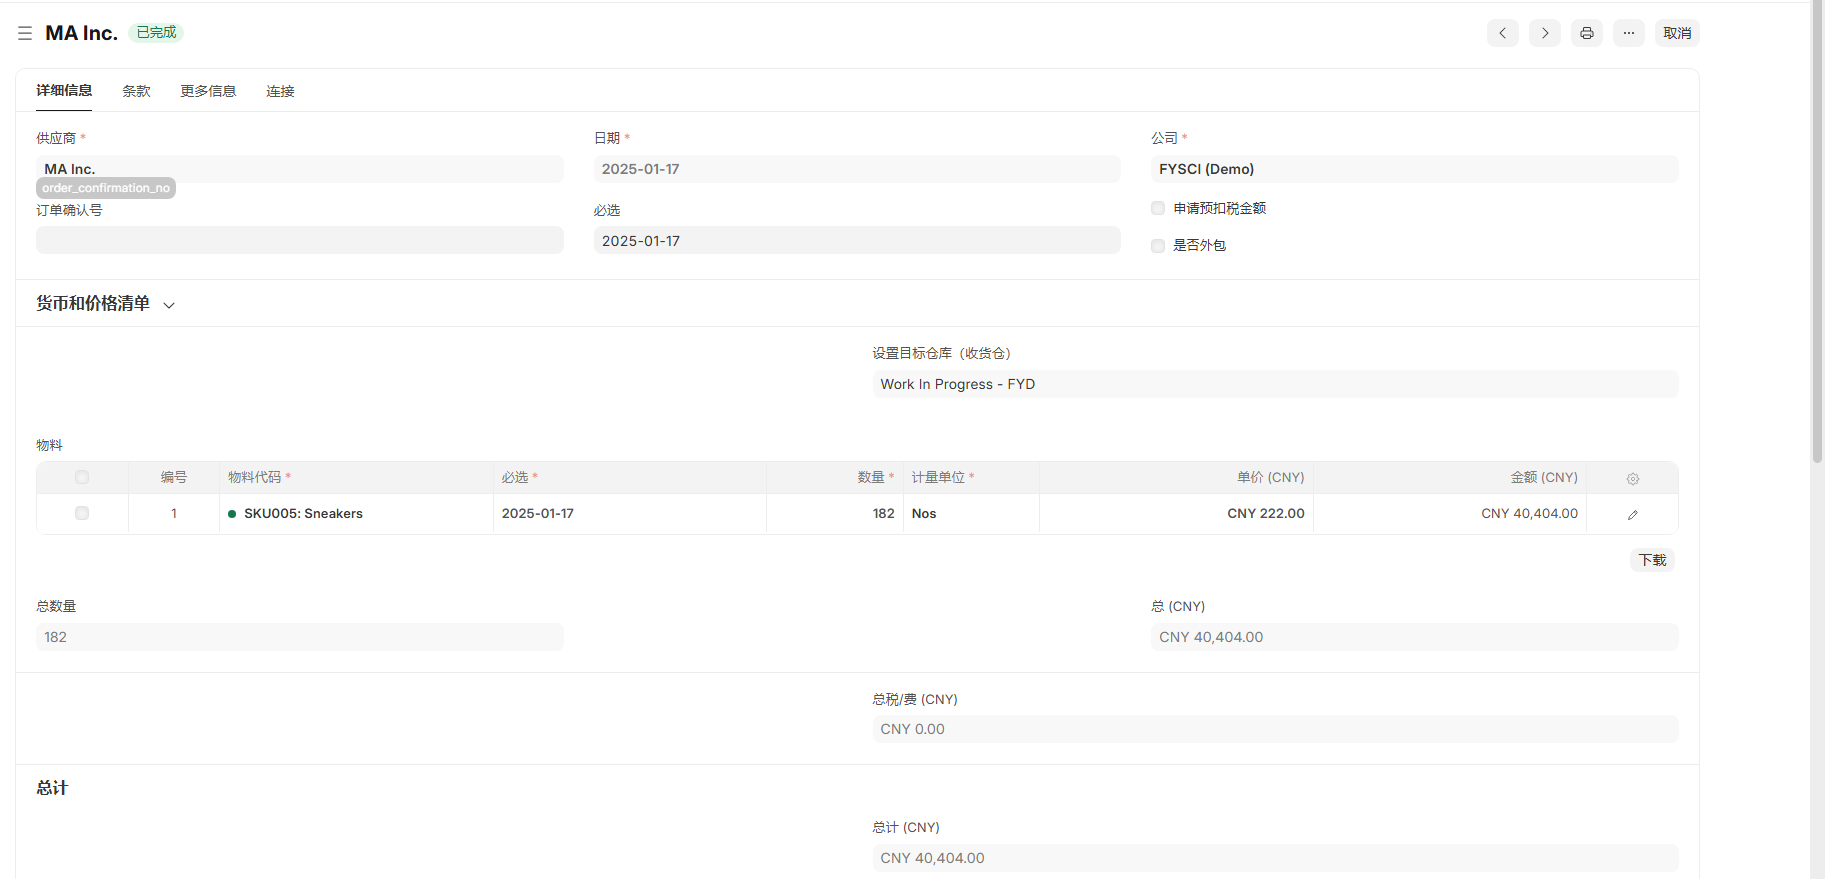Select all rows checkbox in 物料 table header
Screen dimensions: 1825x879
tap(82, 477)
